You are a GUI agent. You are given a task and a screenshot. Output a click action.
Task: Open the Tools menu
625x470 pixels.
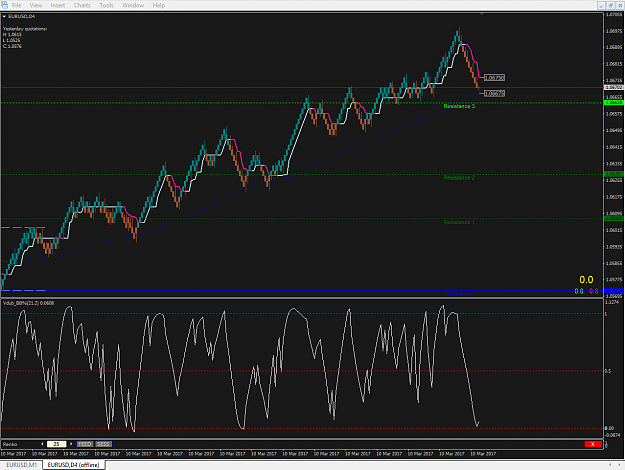click(106, 5)
